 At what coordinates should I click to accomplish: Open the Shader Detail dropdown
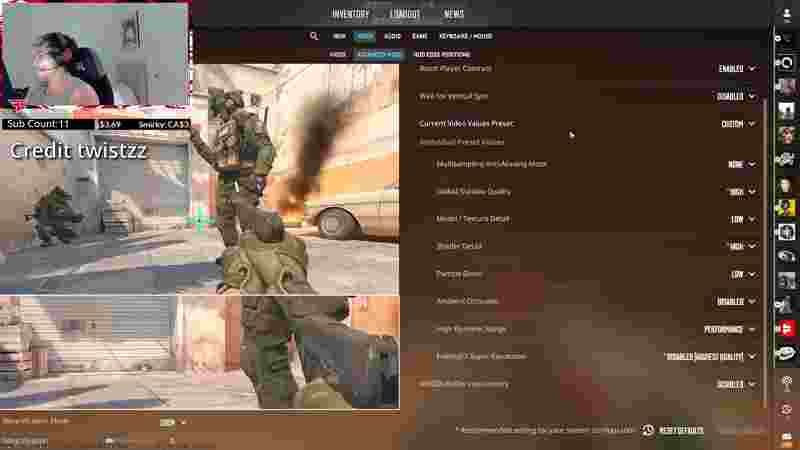point(742,246)
